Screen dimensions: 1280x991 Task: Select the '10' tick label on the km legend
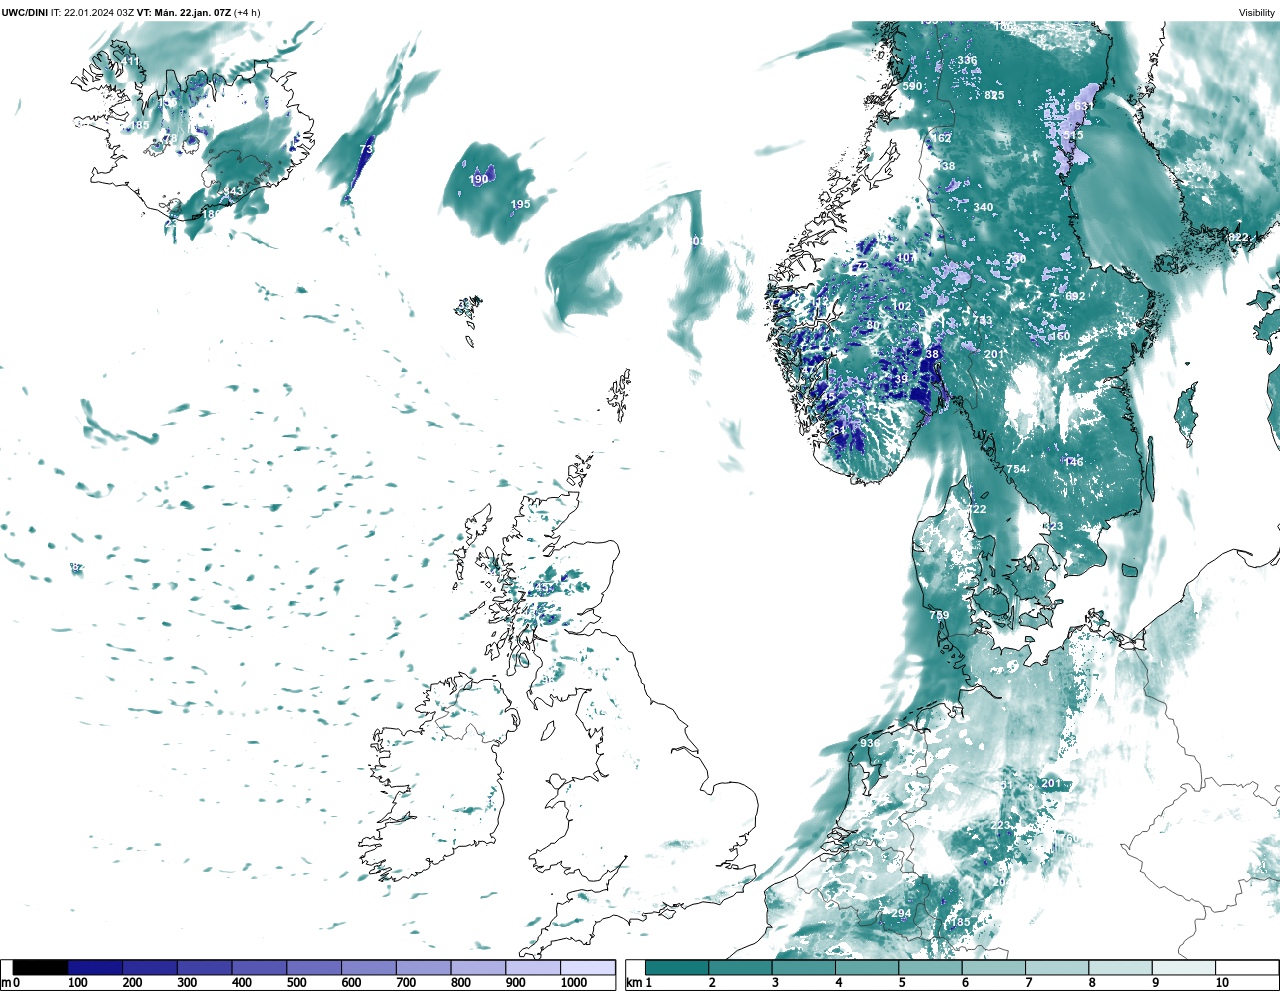point(1222,983)
